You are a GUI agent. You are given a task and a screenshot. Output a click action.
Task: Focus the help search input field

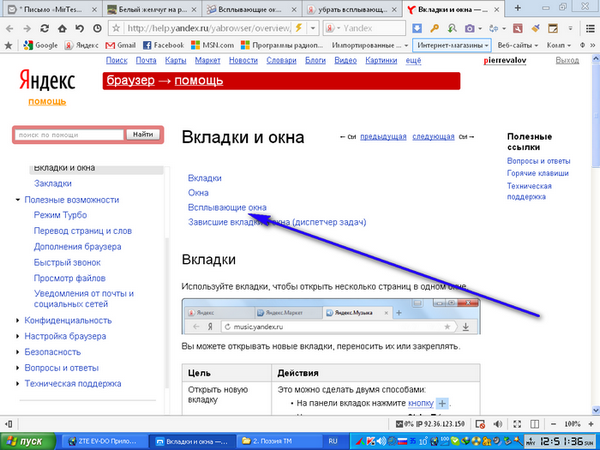(69, 135)
